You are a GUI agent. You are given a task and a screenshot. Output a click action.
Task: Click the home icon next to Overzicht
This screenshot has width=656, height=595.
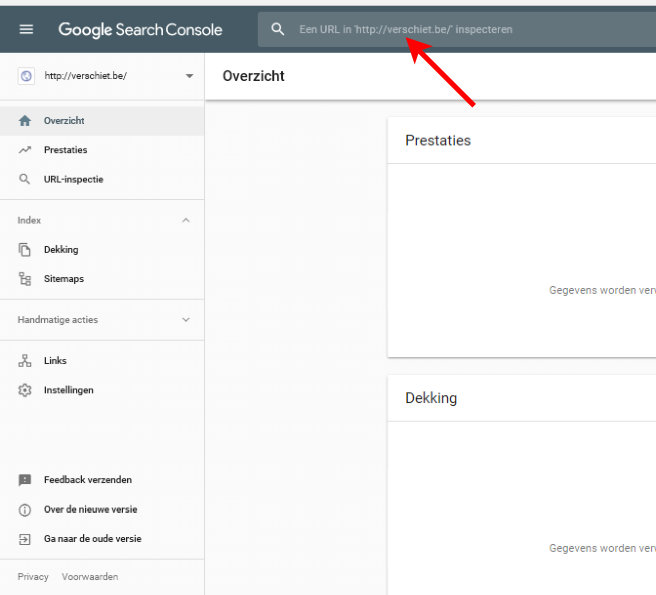click(x=25, y=121)
